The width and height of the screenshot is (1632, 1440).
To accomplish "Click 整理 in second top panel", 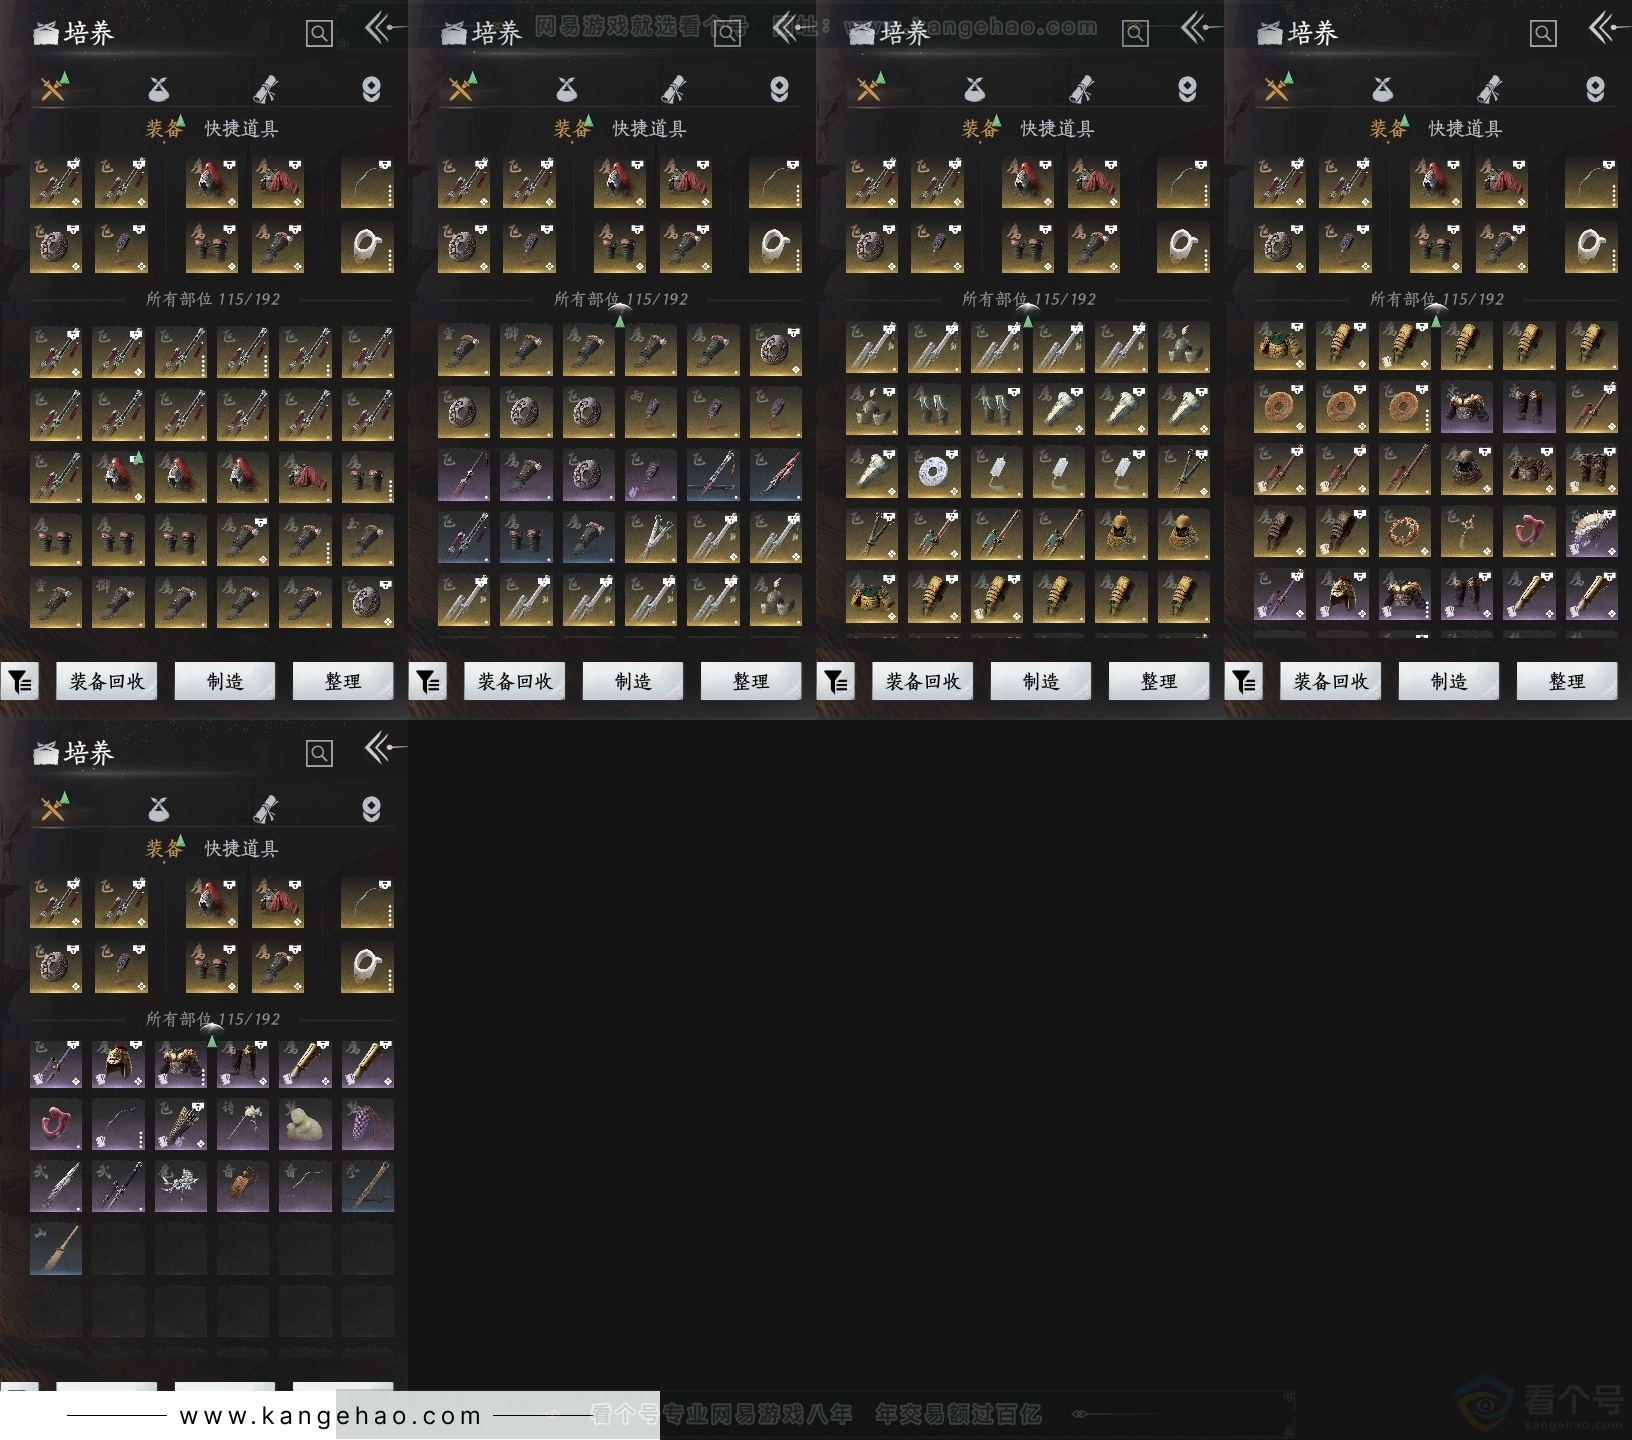I will [x=751, y=682].
